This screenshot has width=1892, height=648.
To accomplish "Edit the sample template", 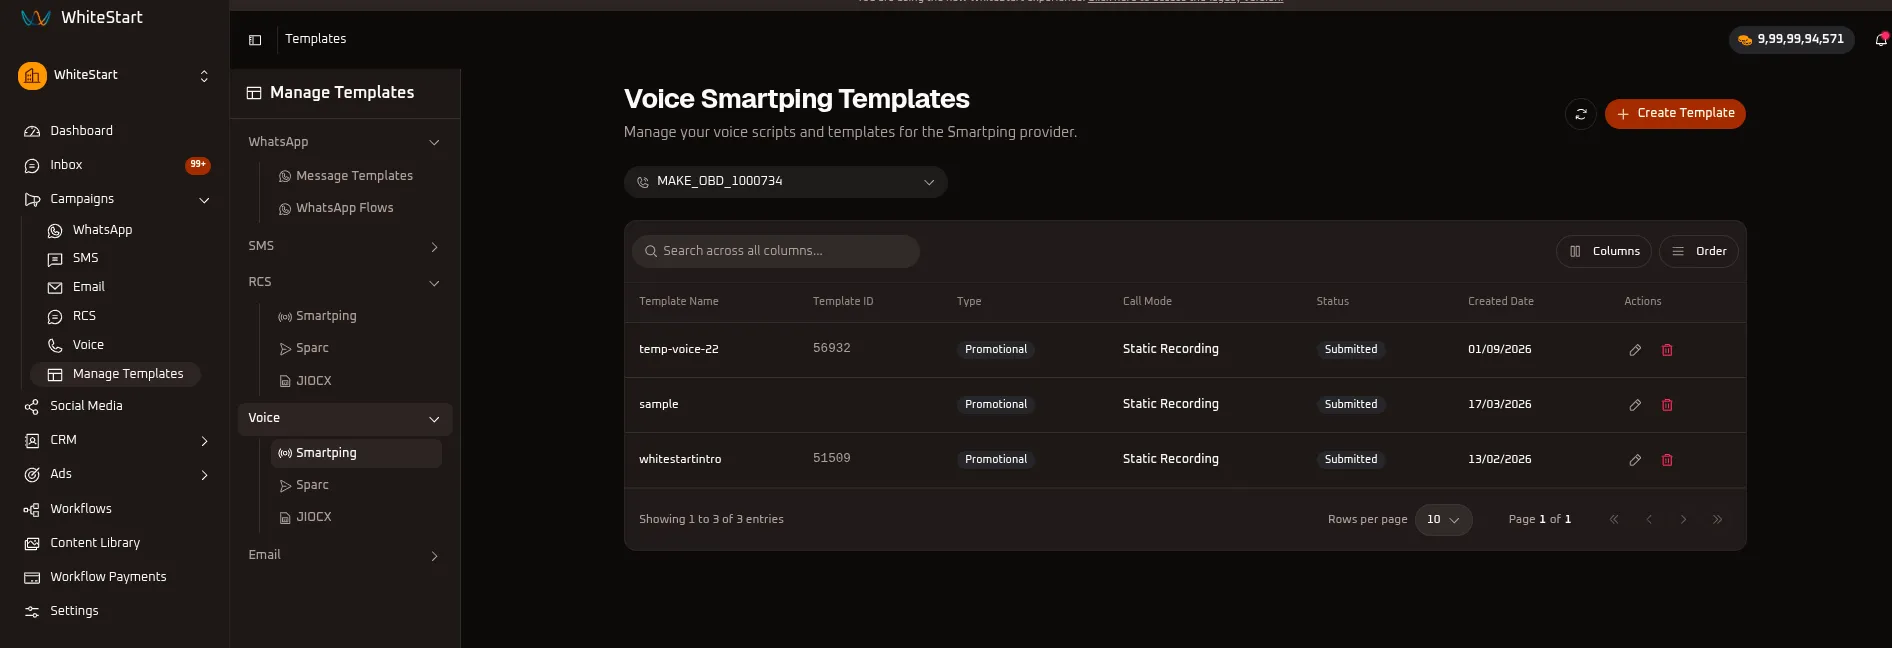I will click(1635, 405).
